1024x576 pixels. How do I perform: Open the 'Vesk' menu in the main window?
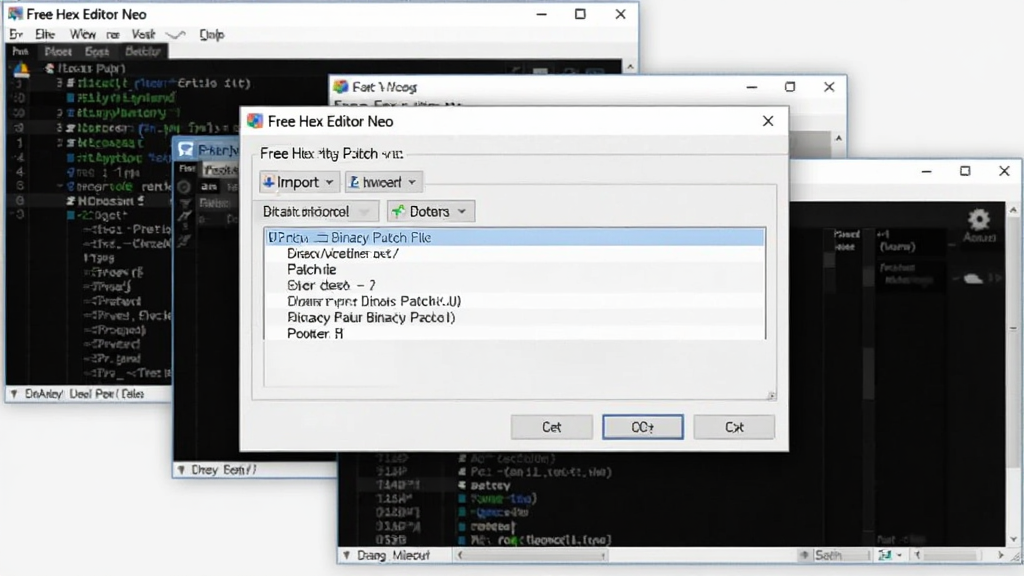pyautogui.click(x=143, y=34)
